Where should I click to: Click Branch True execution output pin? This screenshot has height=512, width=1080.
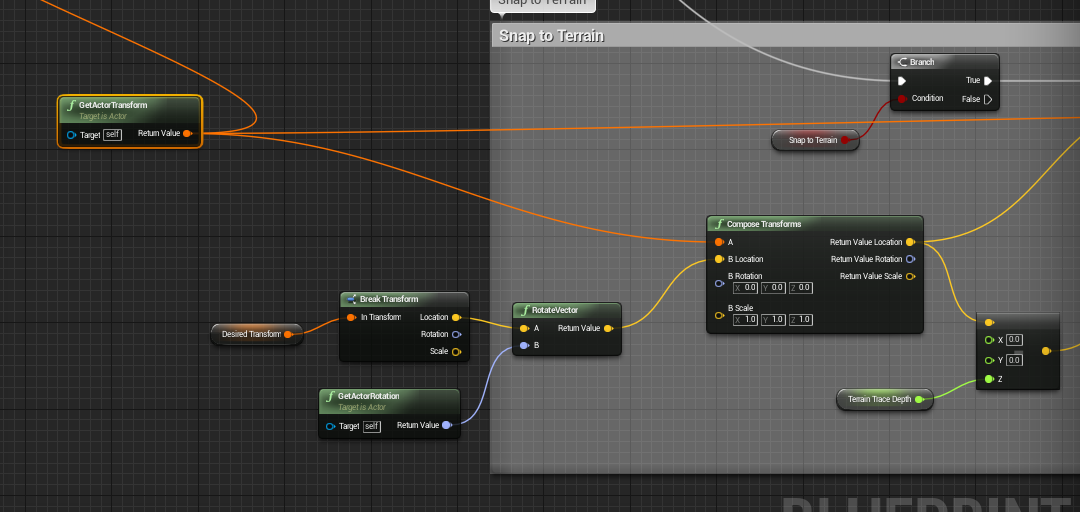click(988, 81)
